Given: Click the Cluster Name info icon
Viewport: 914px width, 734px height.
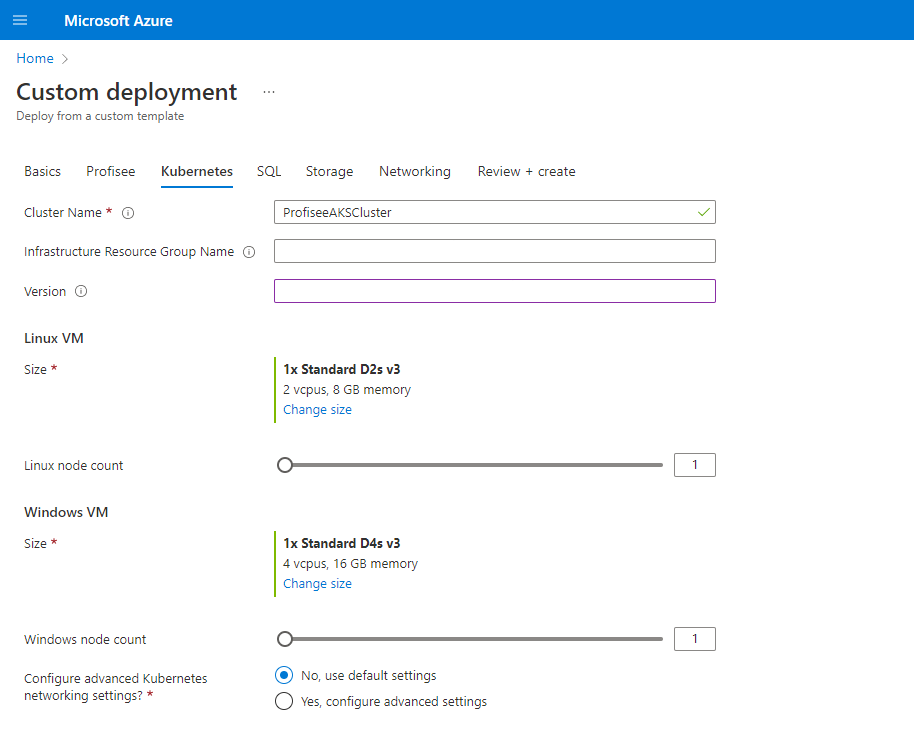Looking at the screenshot, I should (128, 213).
